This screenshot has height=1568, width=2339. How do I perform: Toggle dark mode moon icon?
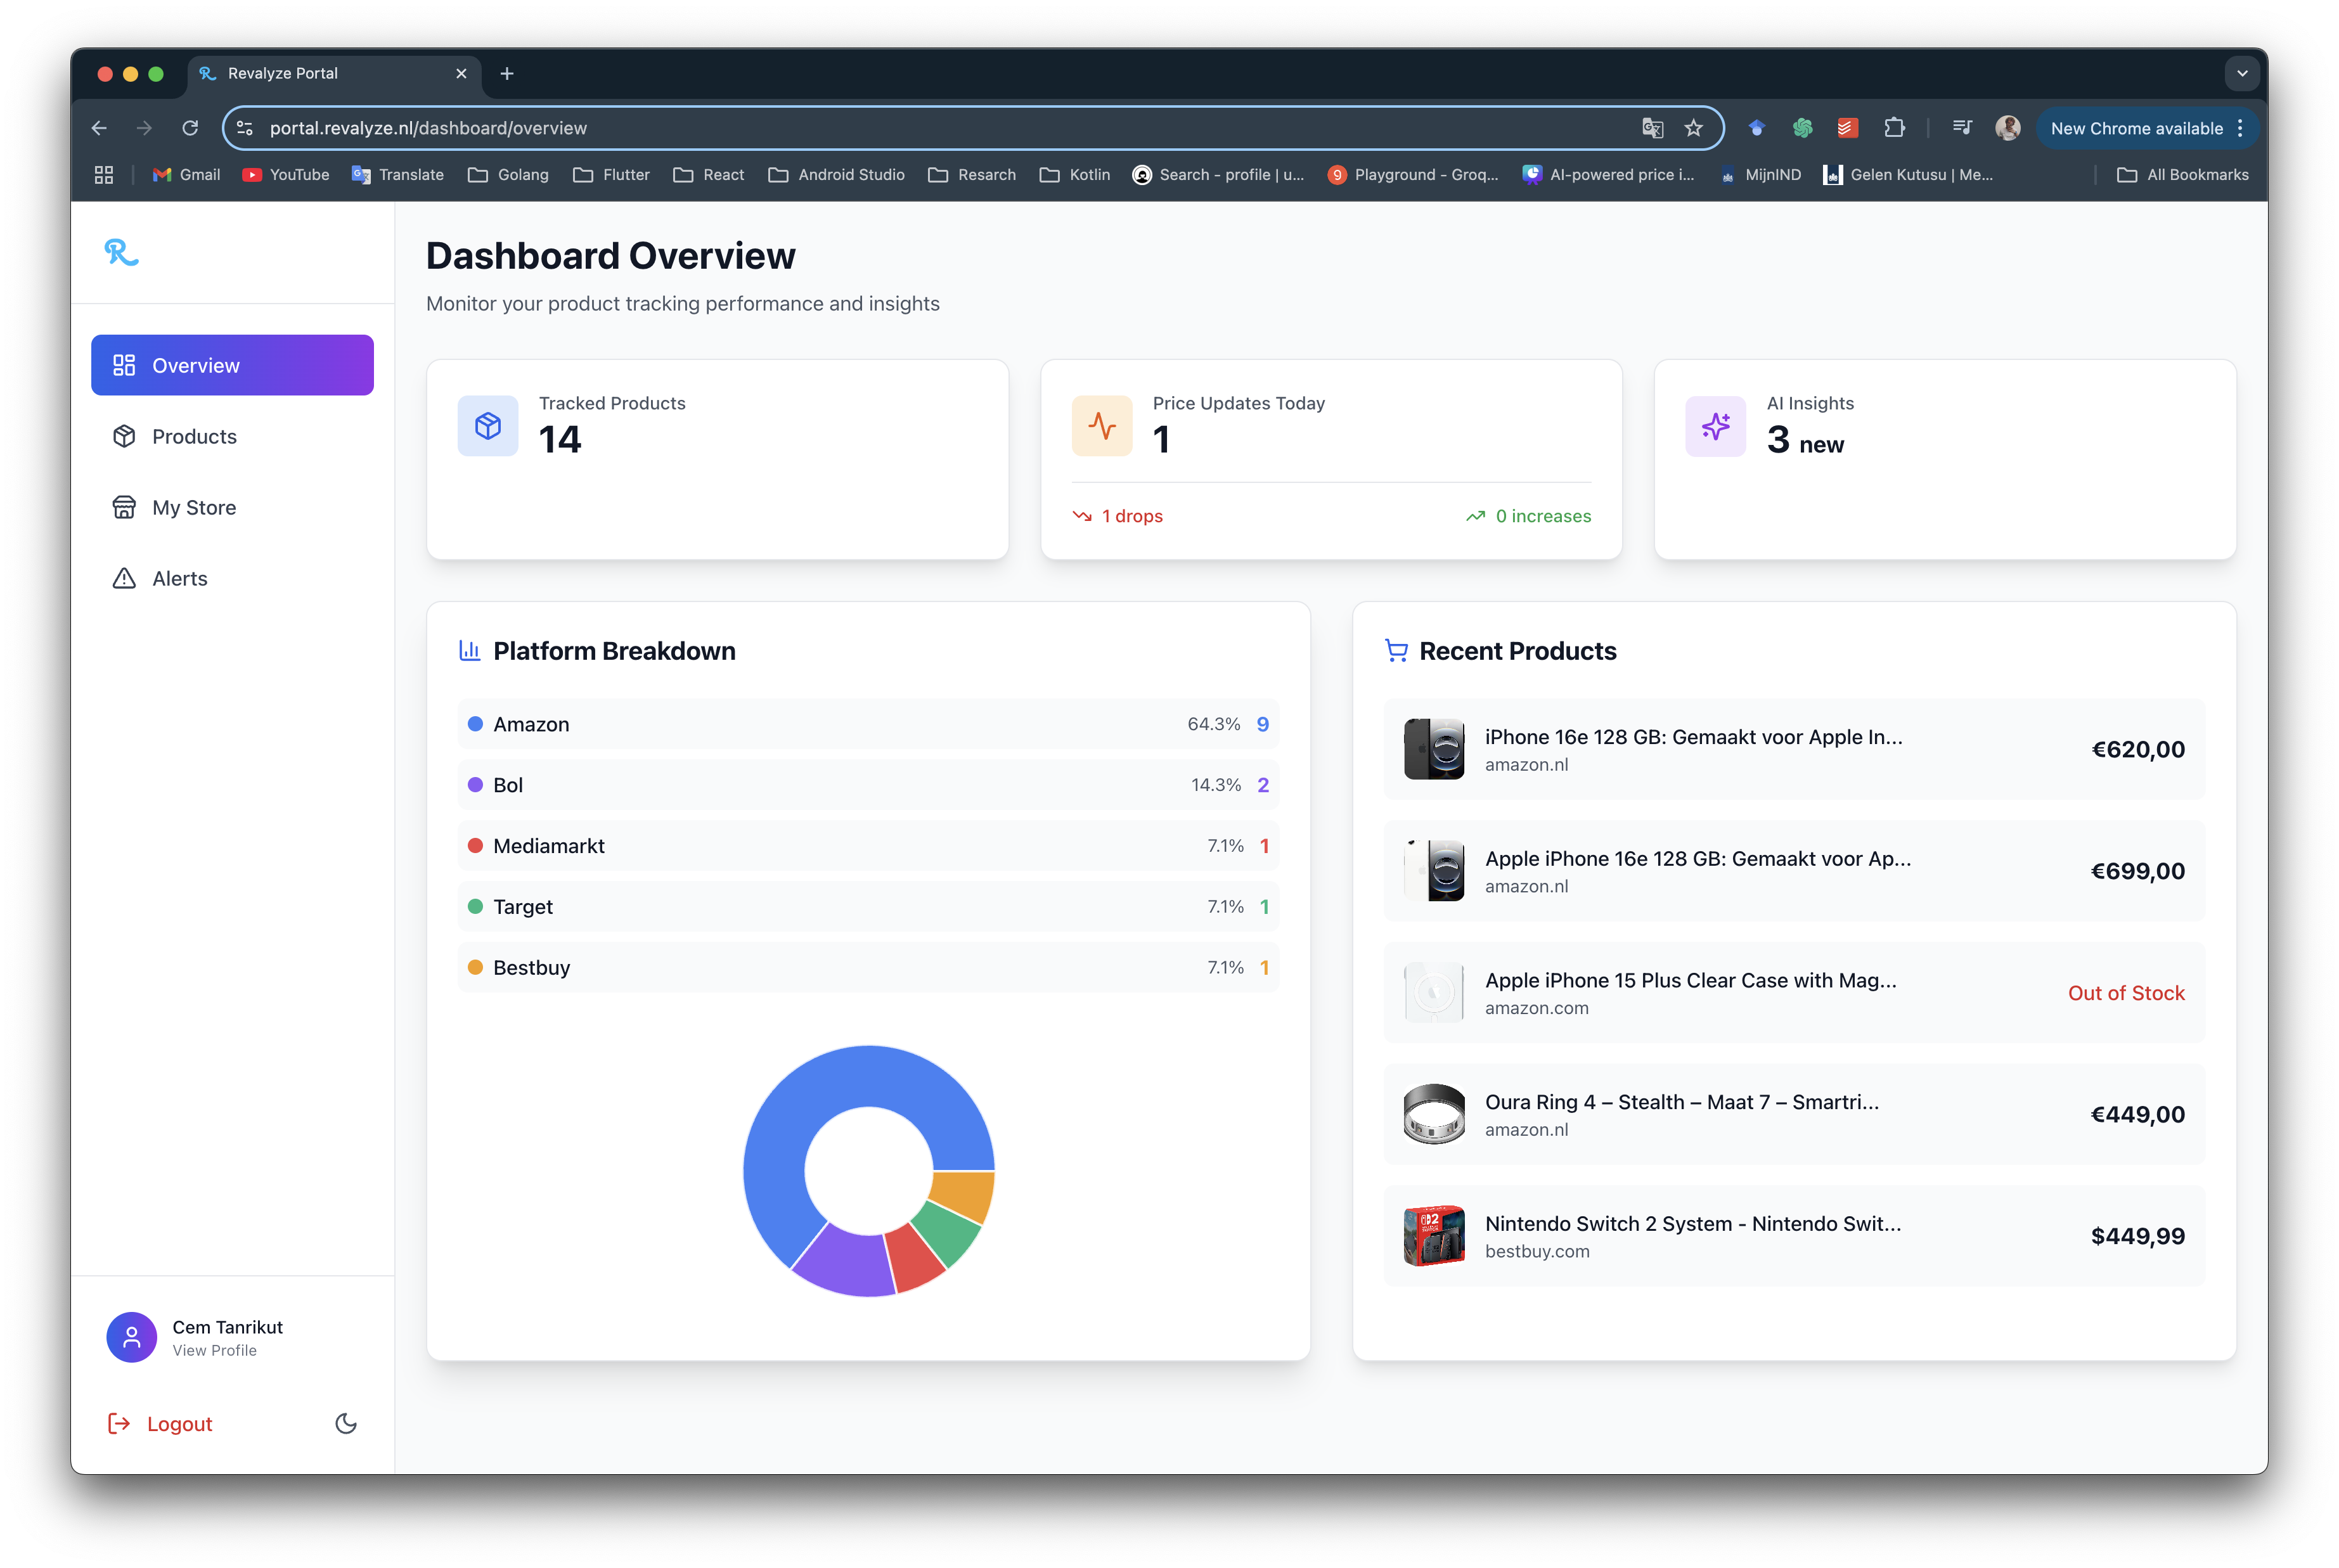346,1423
